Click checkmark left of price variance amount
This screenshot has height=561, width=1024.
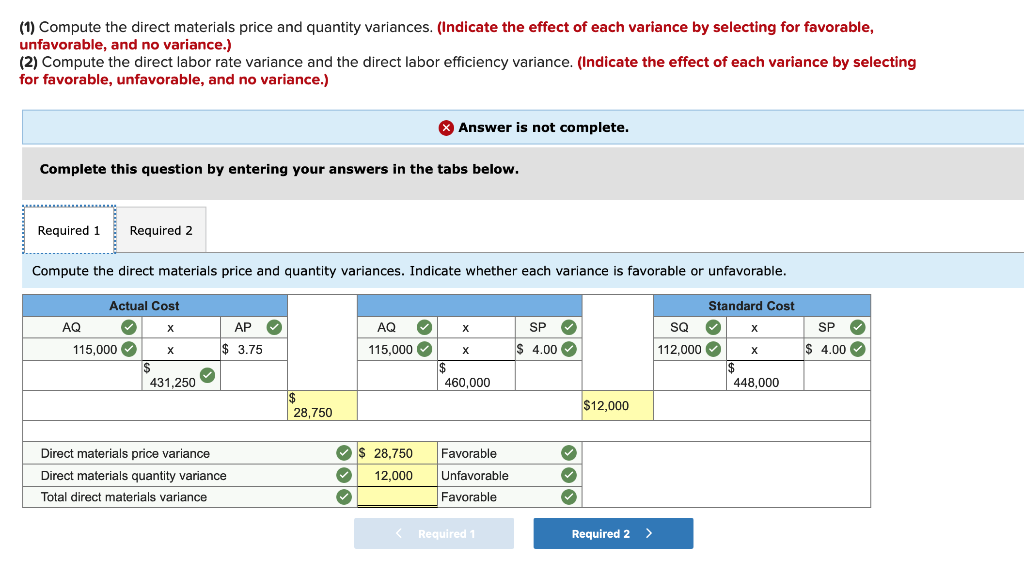pos(344,453)
